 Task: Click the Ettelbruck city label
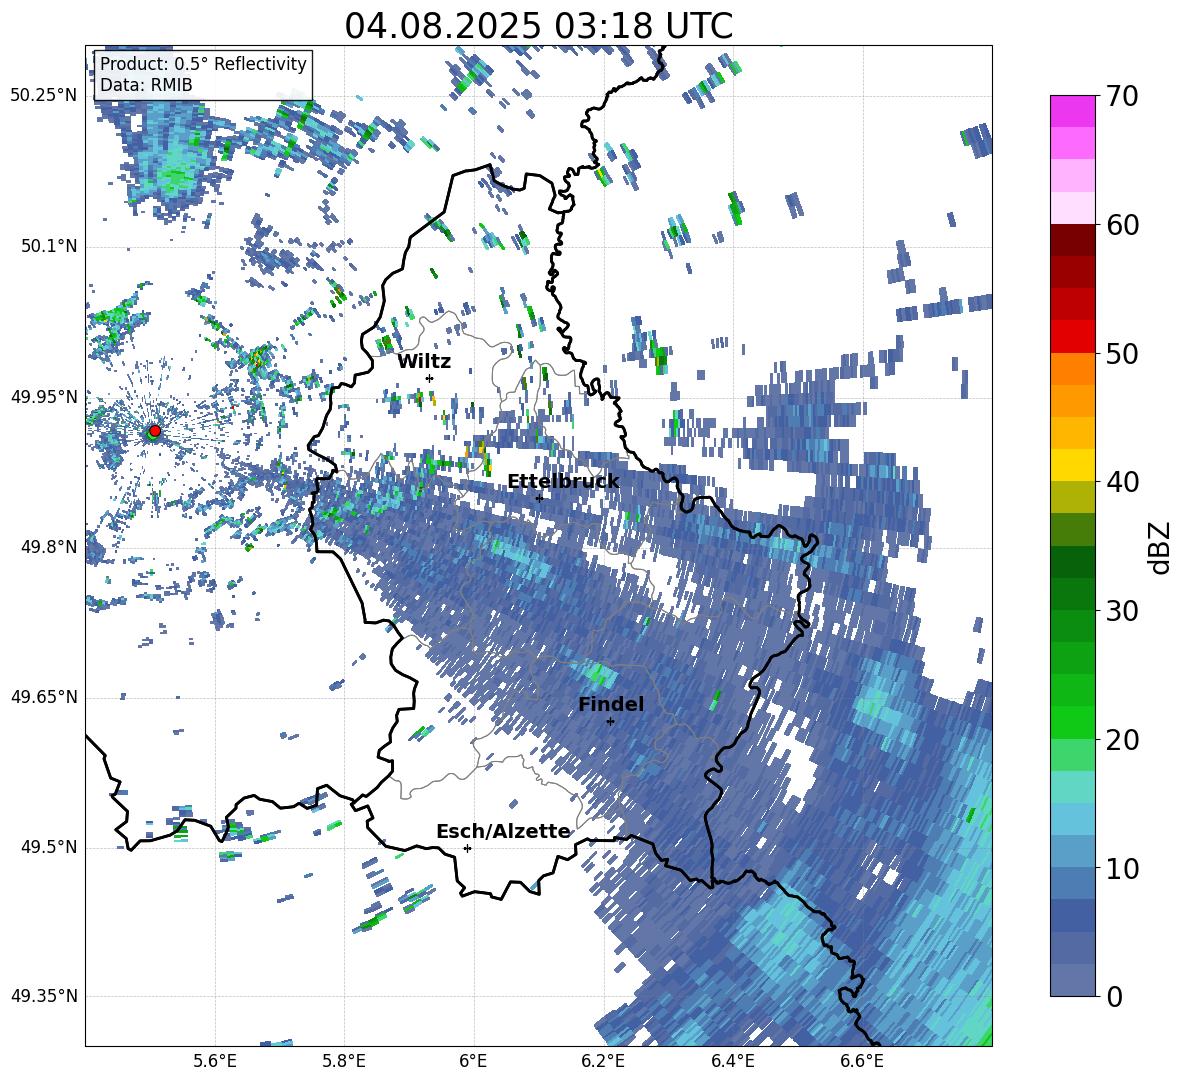pos(563,481)
